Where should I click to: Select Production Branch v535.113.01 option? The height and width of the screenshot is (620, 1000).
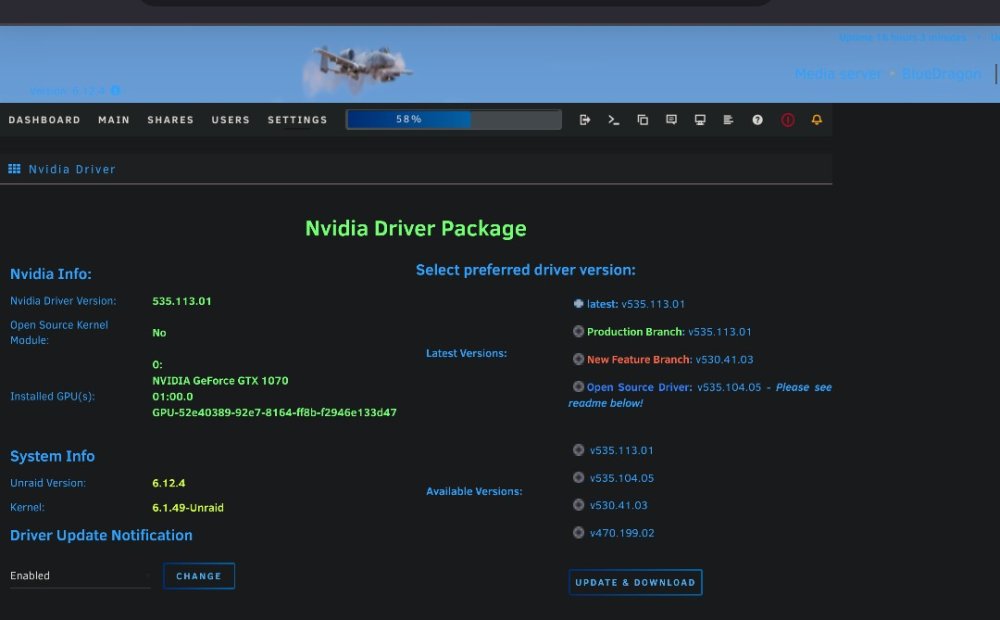578,331
